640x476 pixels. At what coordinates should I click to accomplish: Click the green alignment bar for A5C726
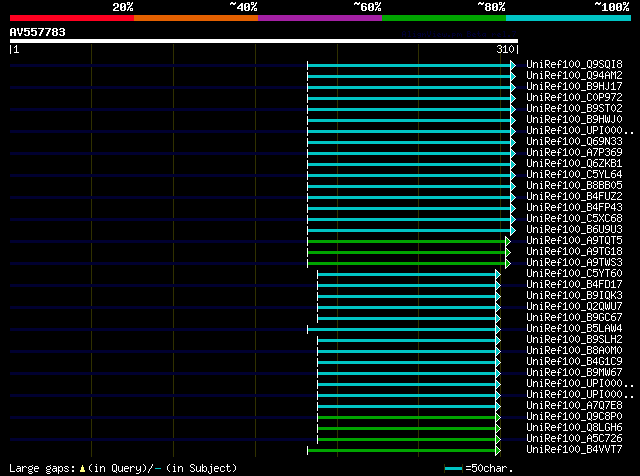(407, 440)
